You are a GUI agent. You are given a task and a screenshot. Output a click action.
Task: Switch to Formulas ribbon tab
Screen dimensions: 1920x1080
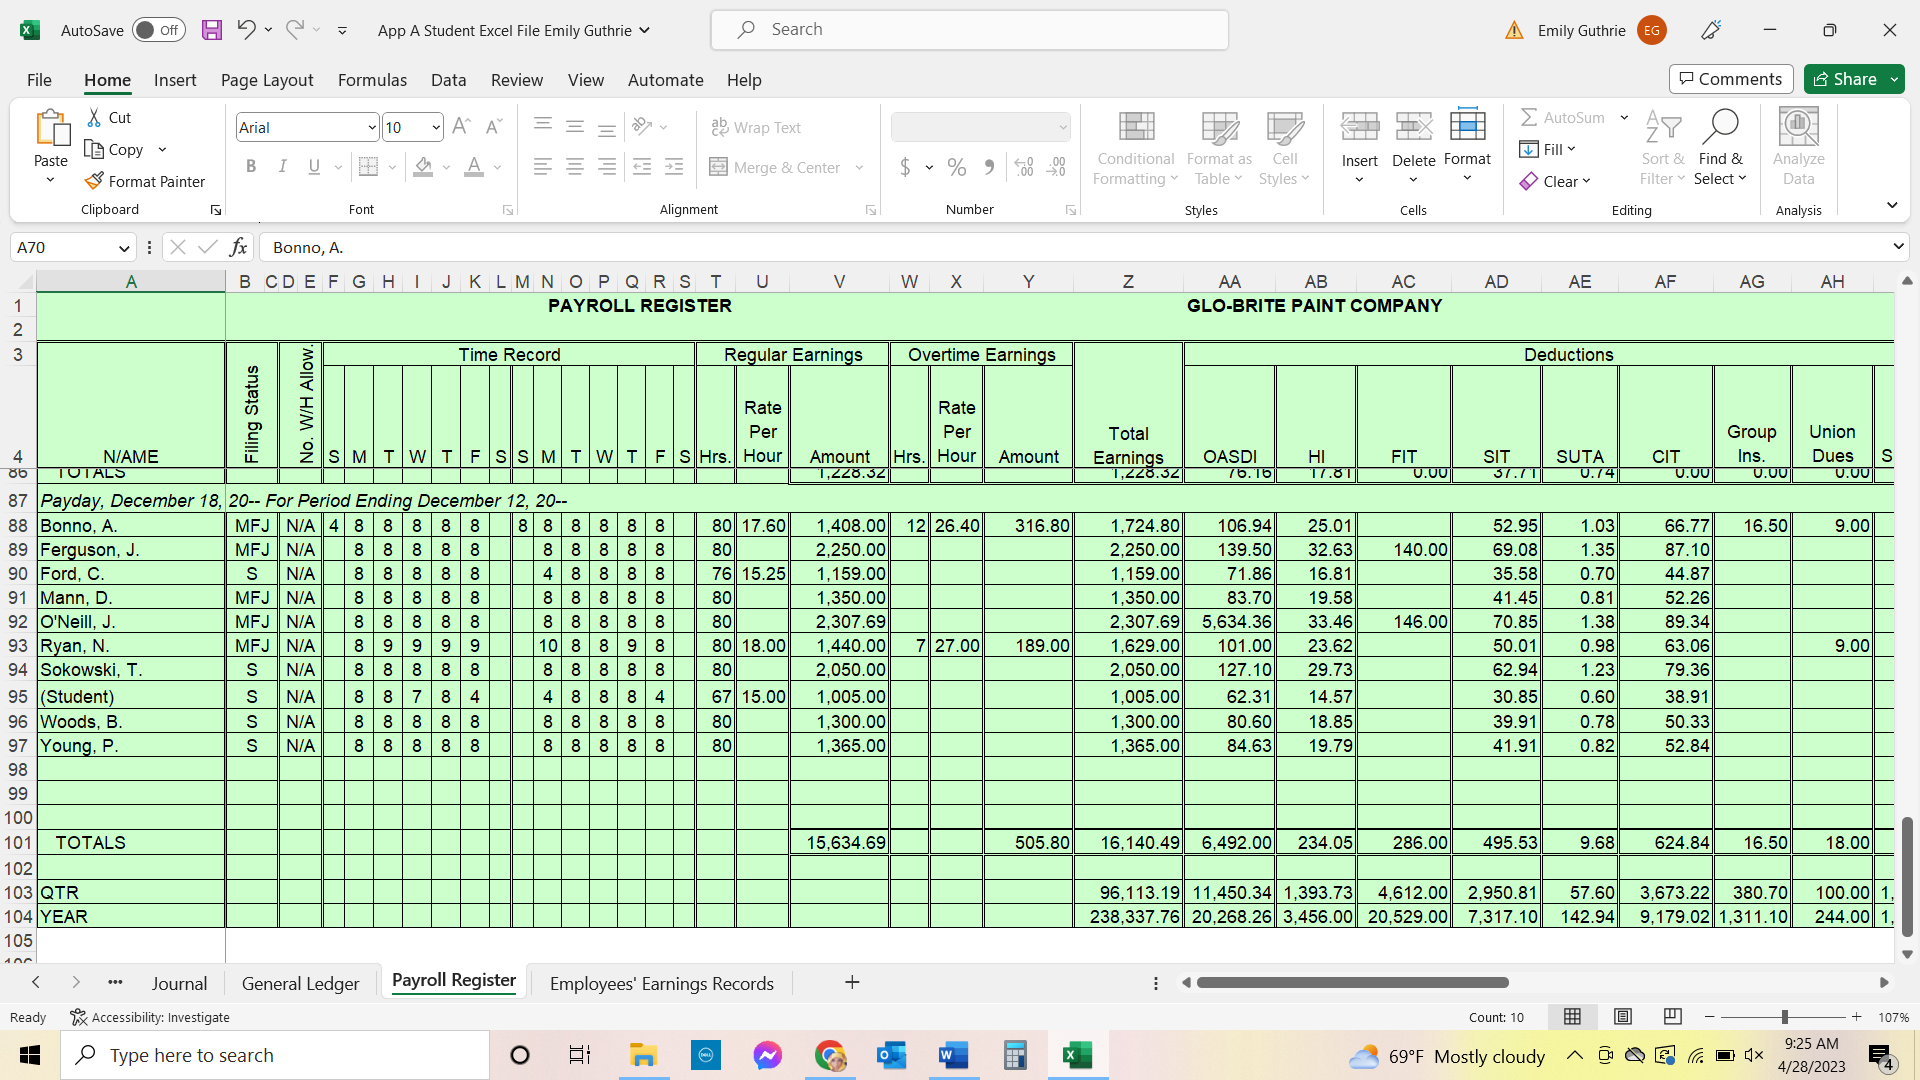click(x=372, y=80)
